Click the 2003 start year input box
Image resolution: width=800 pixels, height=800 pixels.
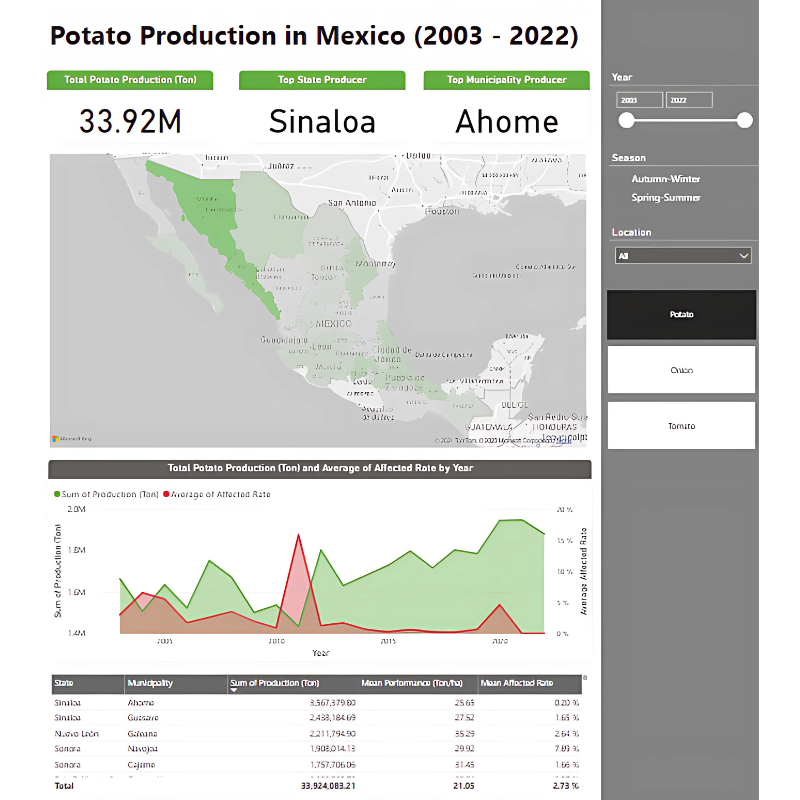click(x=640, y=100)
